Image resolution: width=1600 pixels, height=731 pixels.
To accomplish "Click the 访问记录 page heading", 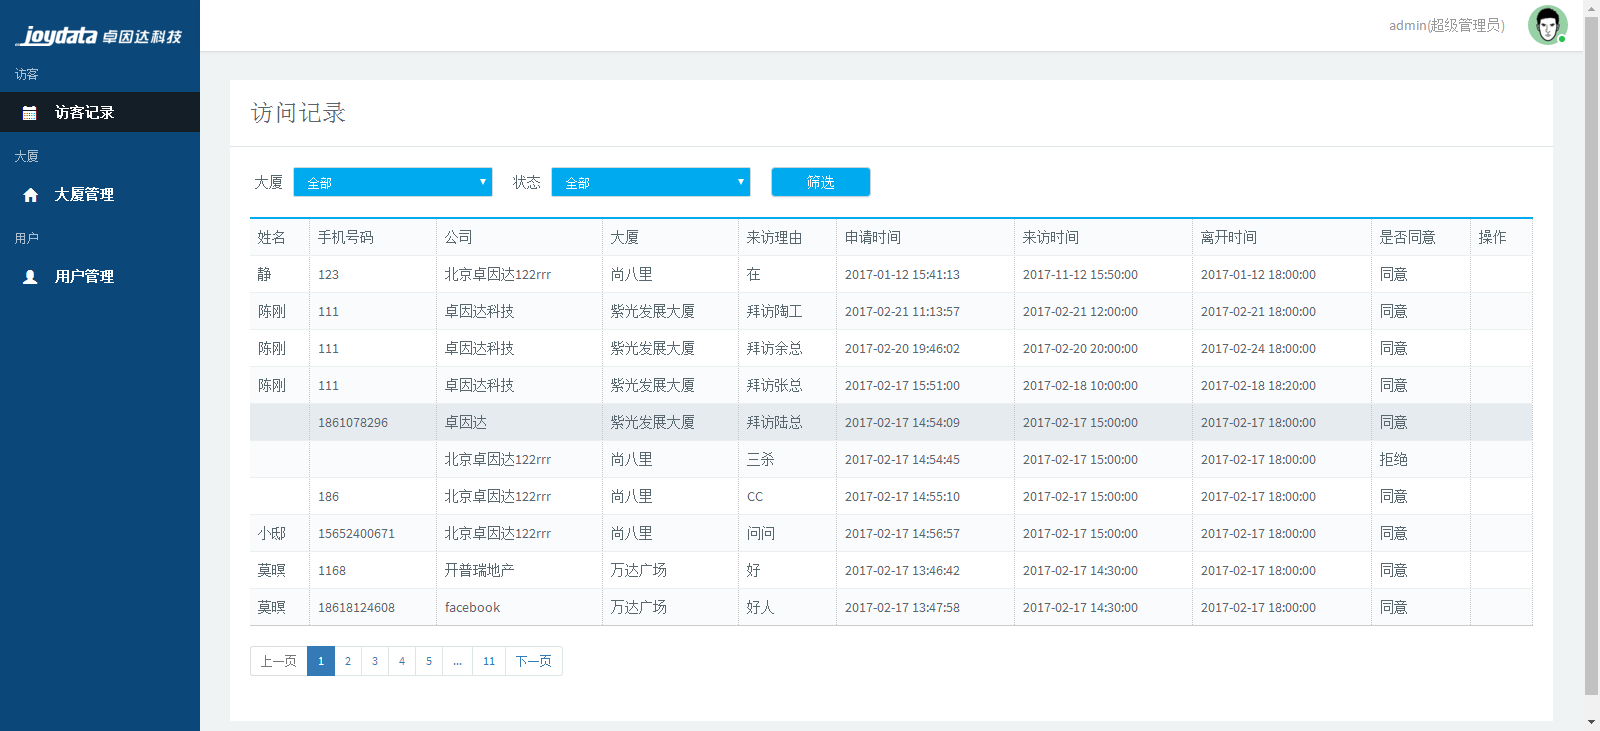I will click(298, 113).
